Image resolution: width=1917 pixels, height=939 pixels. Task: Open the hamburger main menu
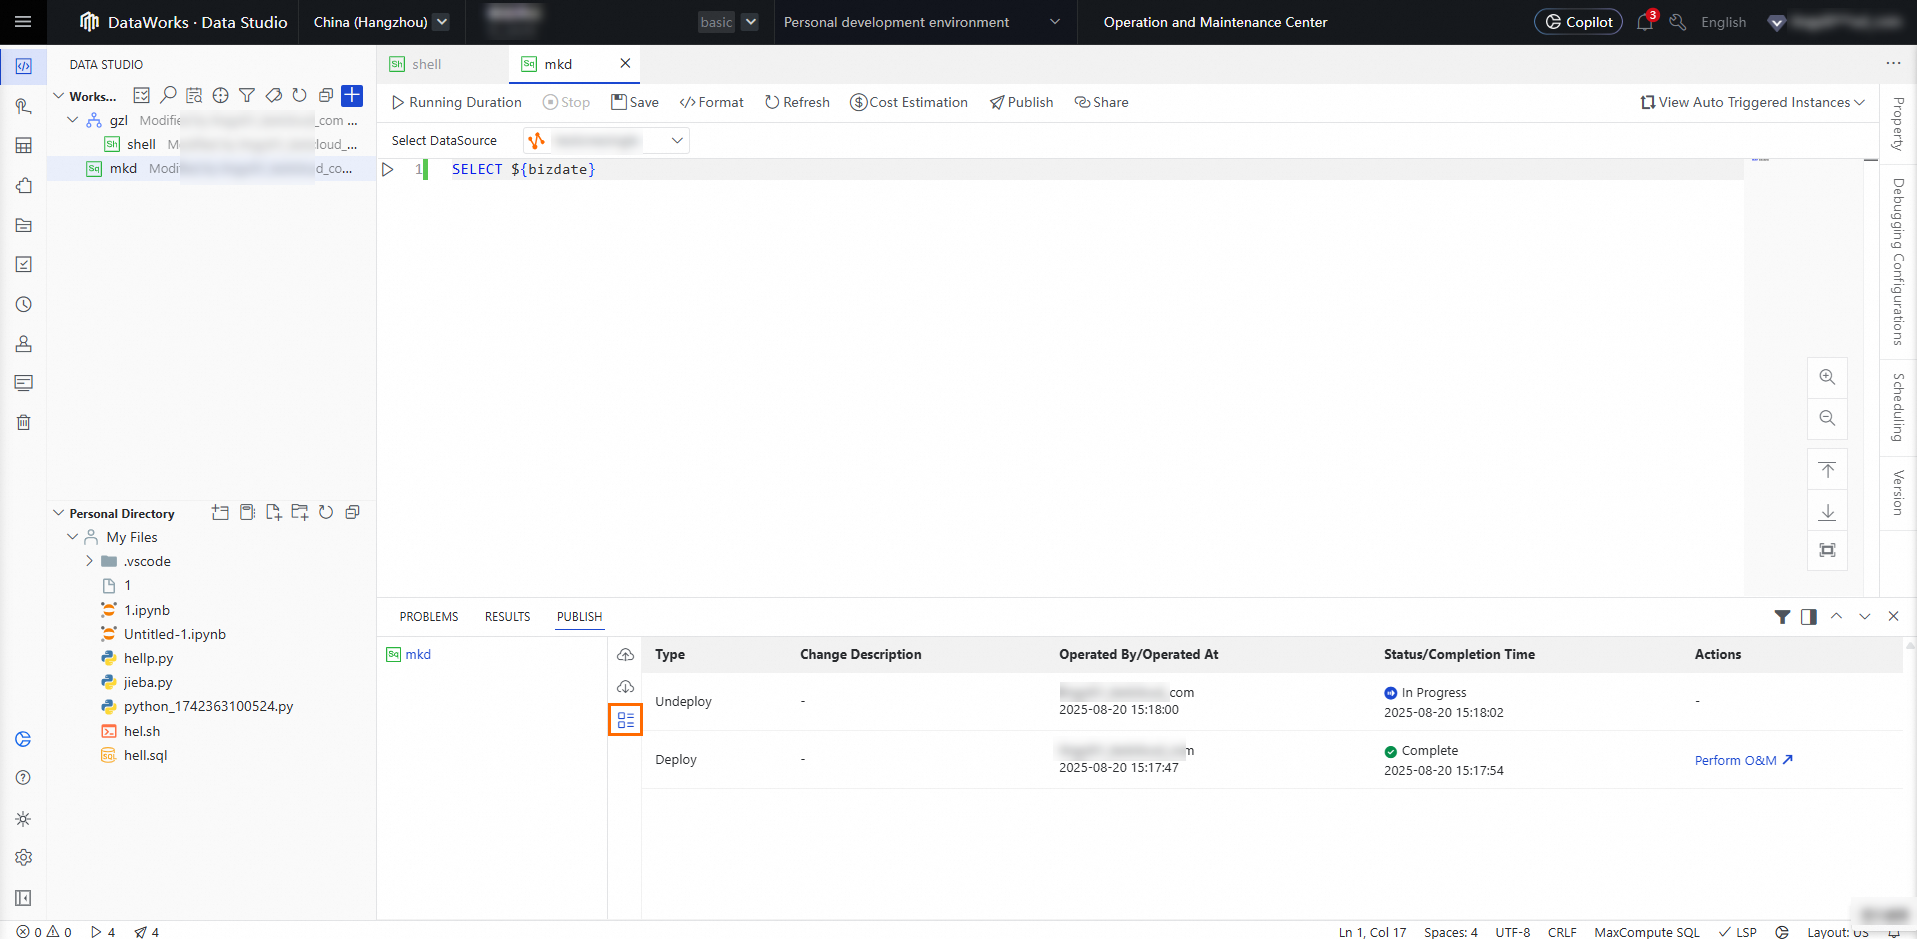pyautogui.click(x=23, y=22)
